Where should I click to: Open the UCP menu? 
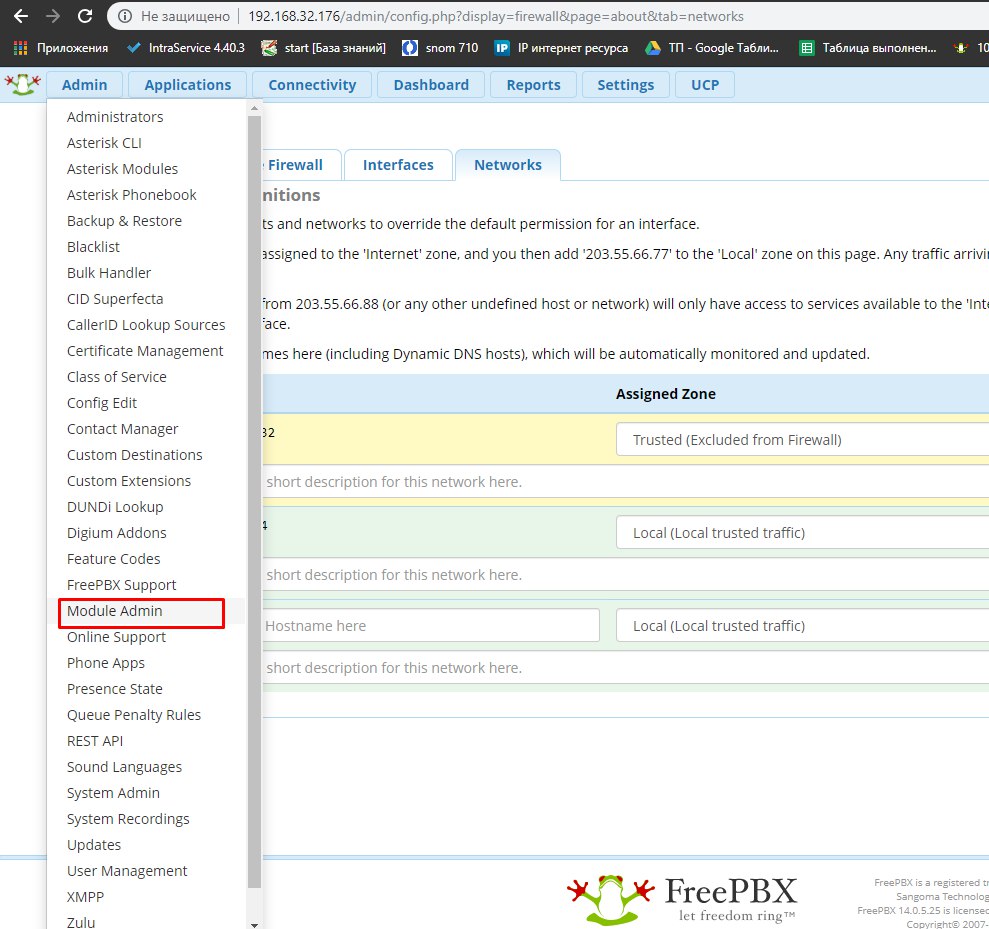pyautogui.click(x=705, y=85)
